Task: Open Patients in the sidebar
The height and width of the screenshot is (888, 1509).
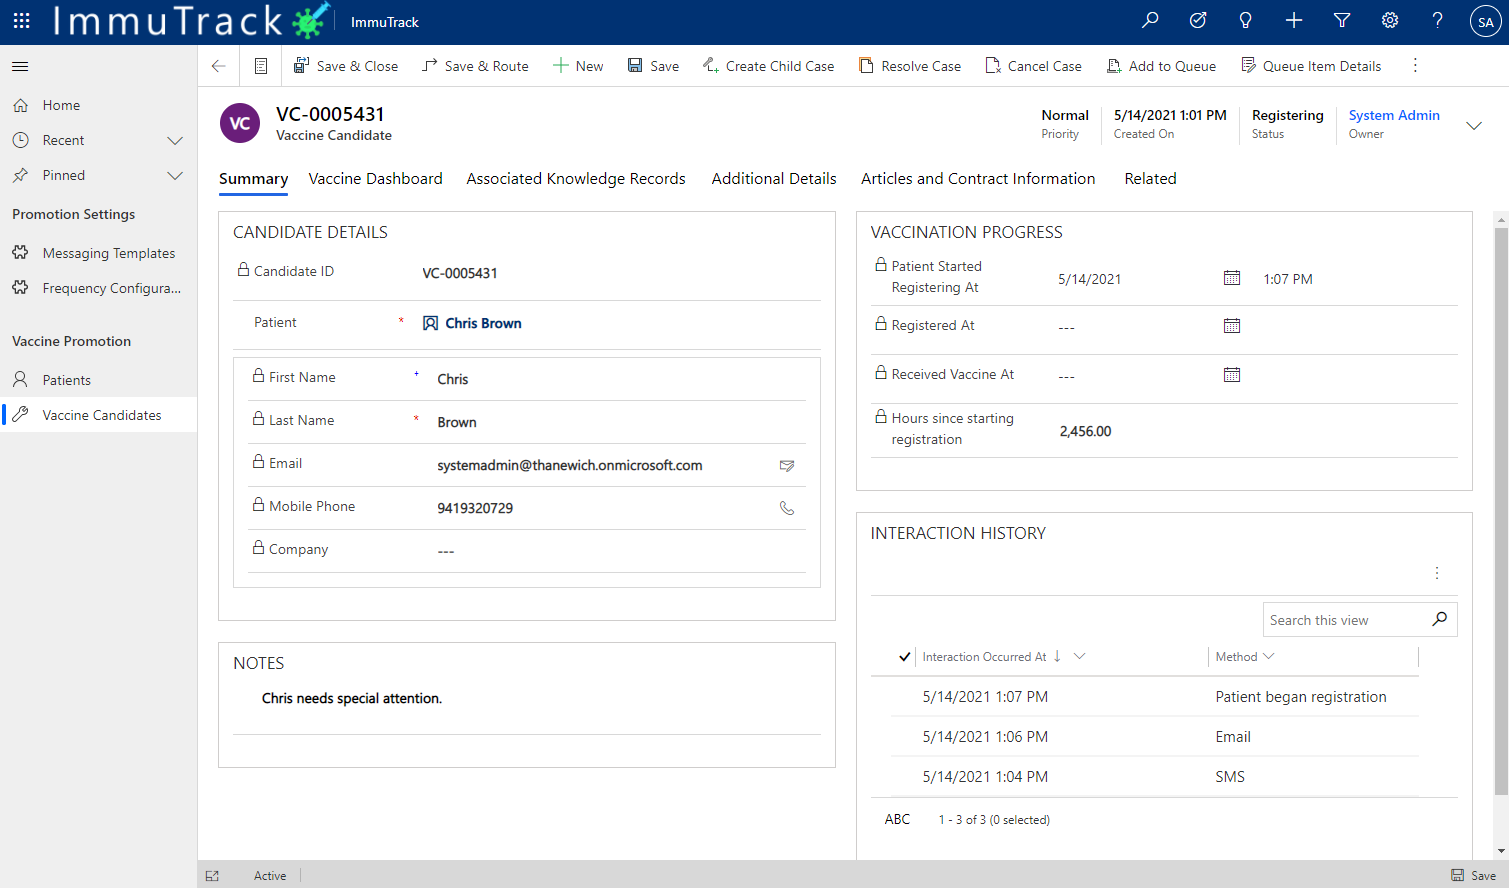Action: pos(98,381)
